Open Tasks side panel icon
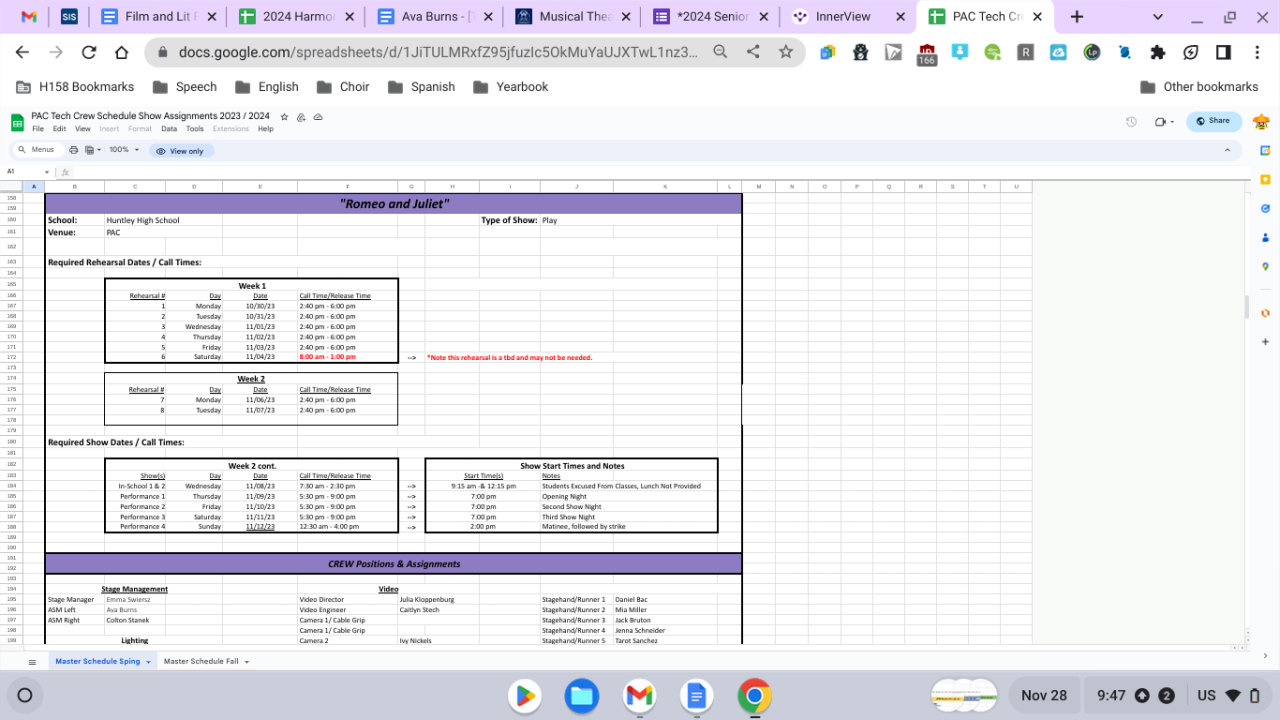Screen dimensions: 1280x720 click(1265, 208)
